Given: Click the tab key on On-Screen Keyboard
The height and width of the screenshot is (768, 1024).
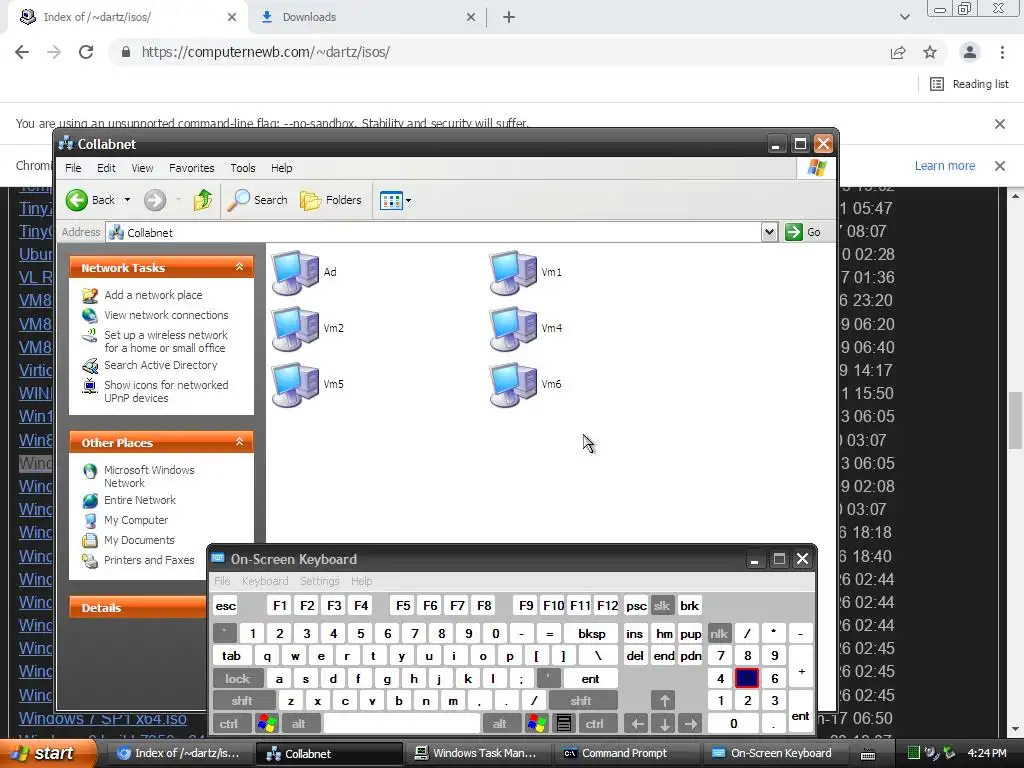Looking at the screenshot, I should click(x=231, y=656).
